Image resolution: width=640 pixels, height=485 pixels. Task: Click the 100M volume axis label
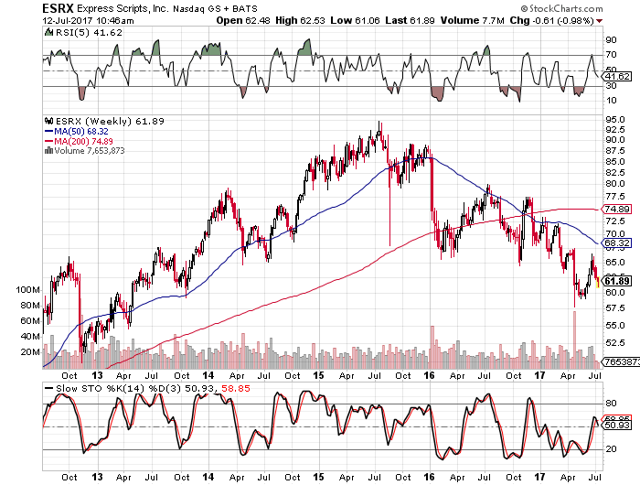click(28, 290)
